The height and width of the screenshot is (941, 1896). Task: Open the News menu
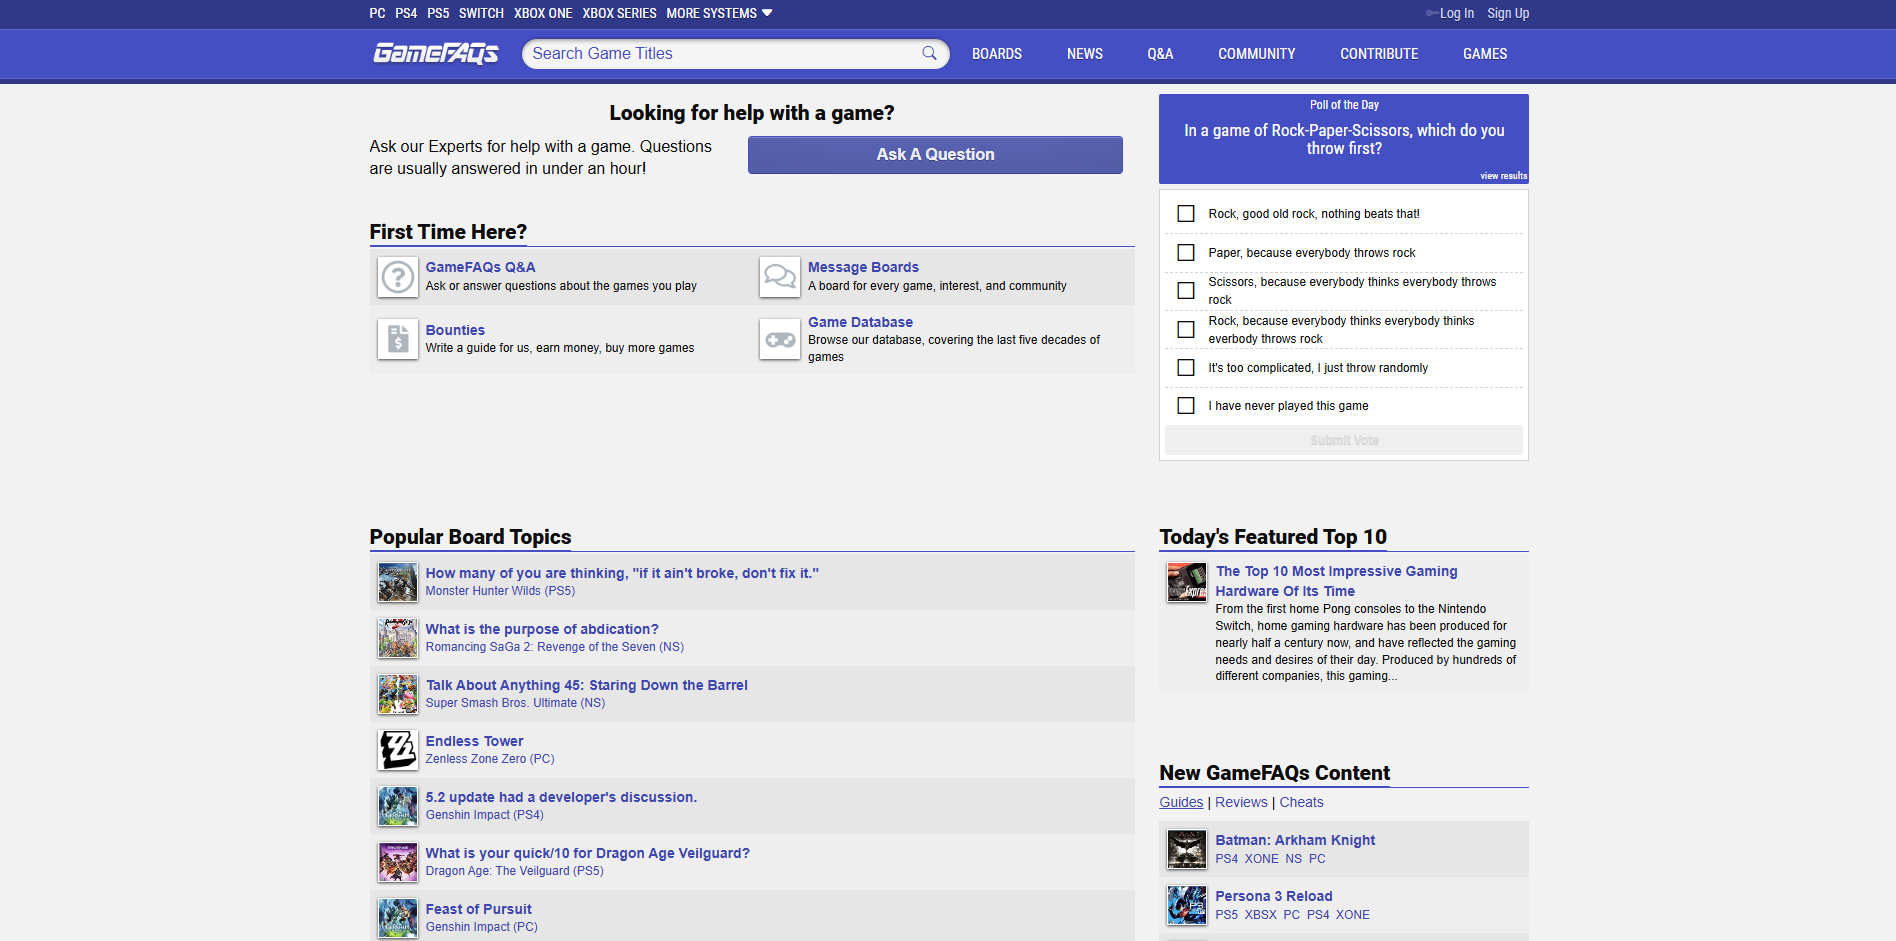[x=1085, y=54]
